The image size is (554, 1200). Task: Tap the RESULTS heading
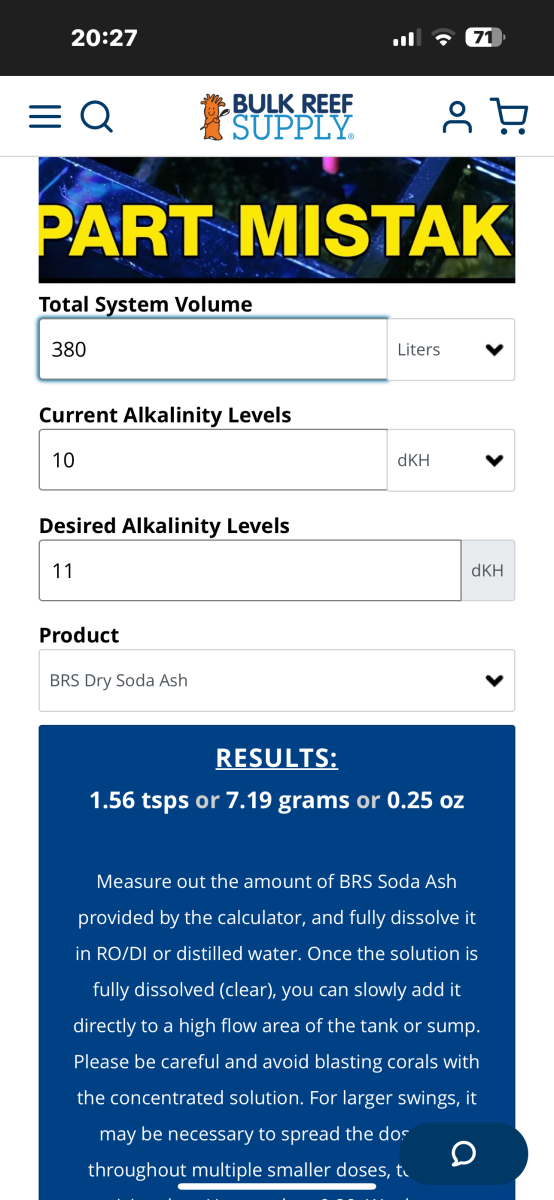(277, 758)
